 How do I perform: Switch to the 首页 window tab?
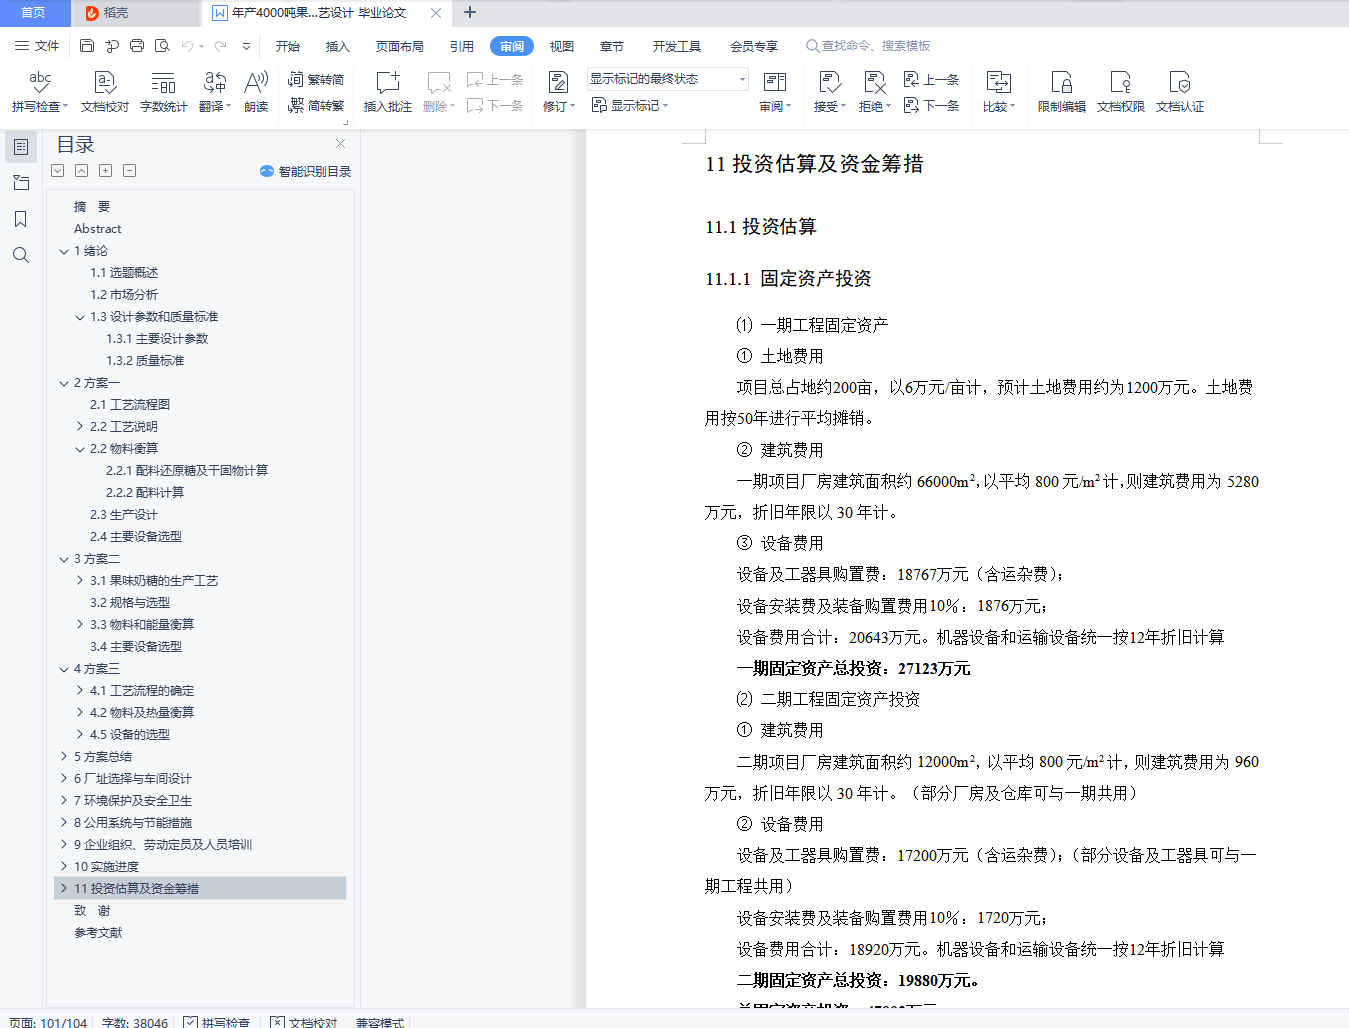34,13
